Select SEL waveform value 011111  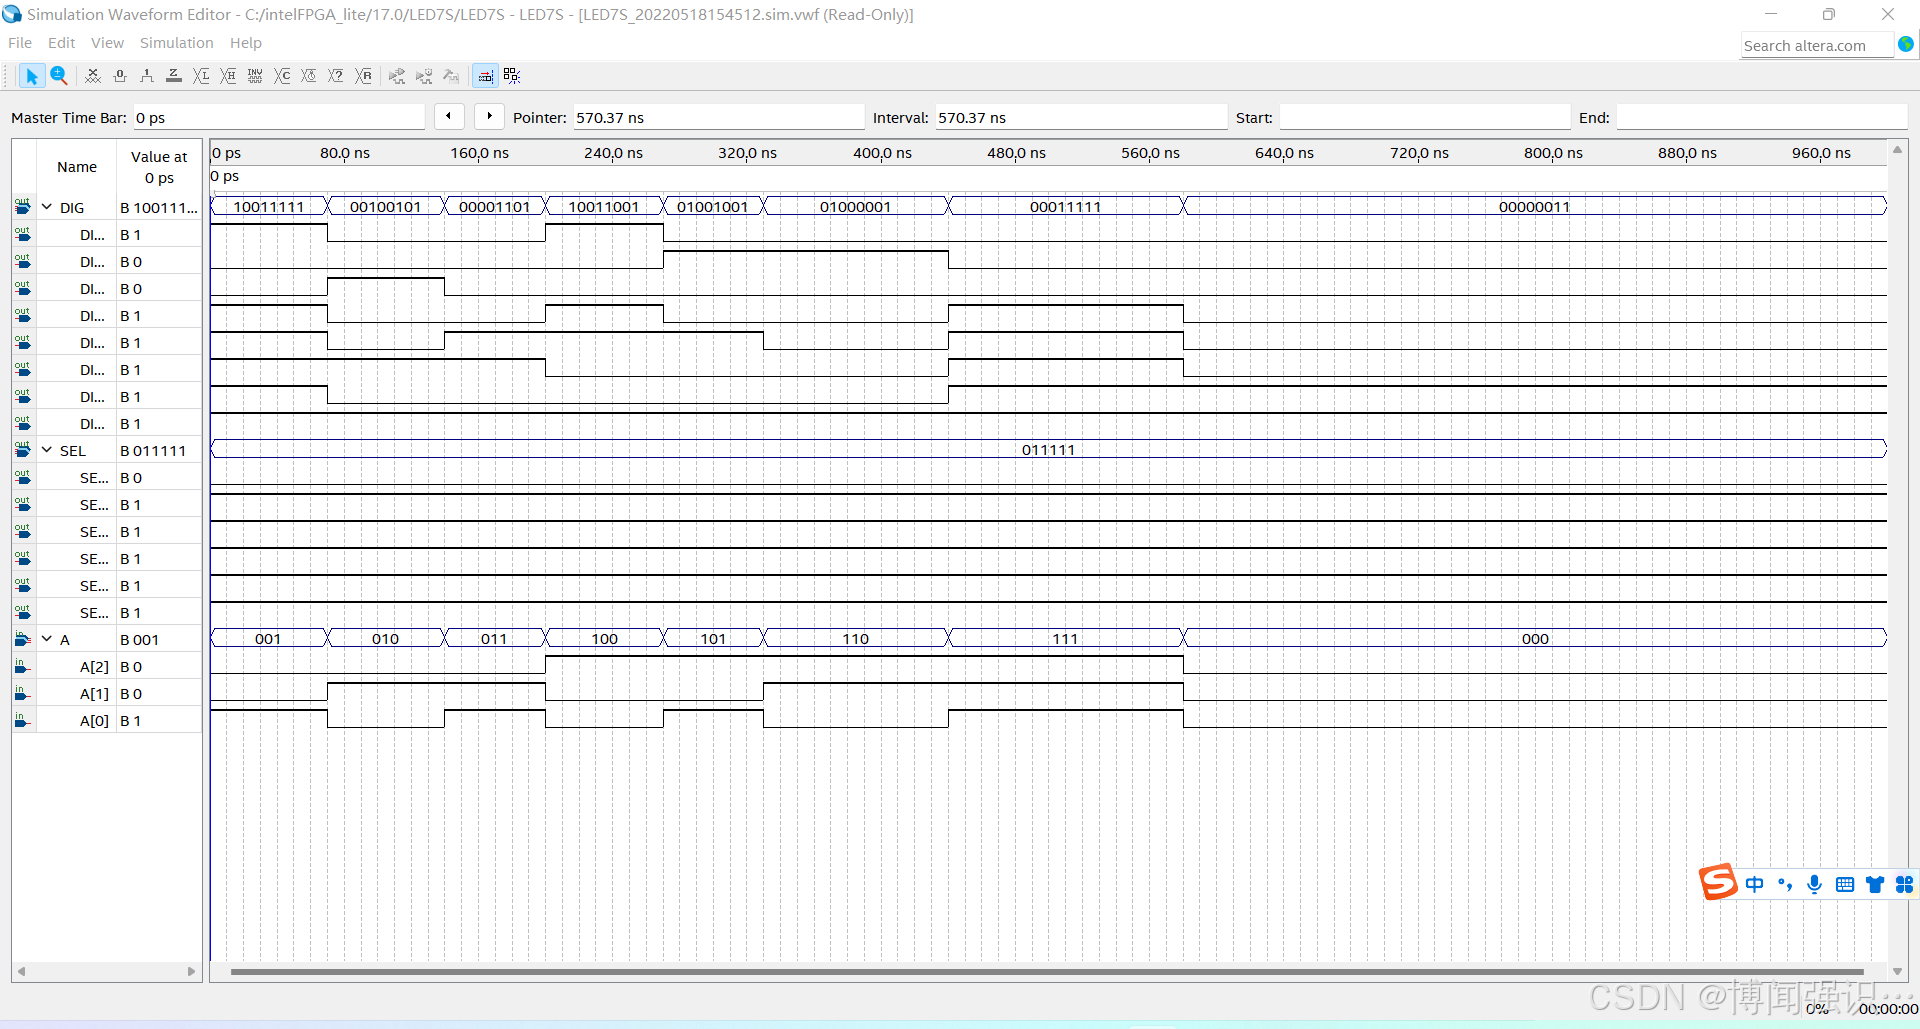pos(1048,450)
